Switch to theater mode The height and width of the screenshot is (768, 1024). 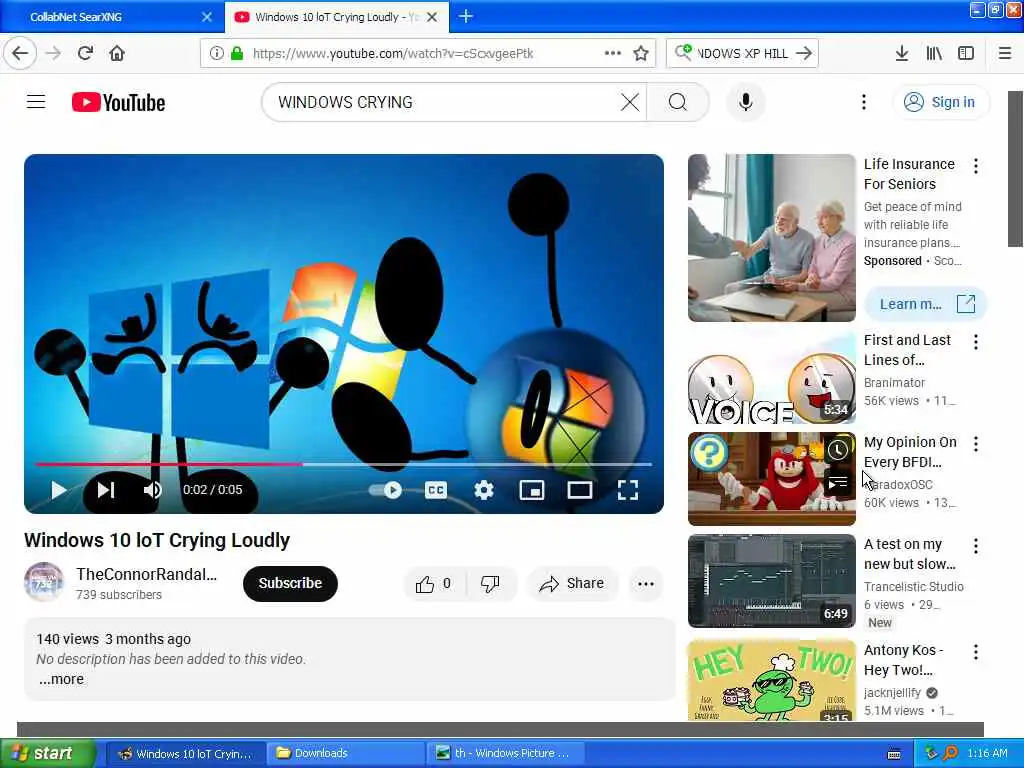[580, 490]
